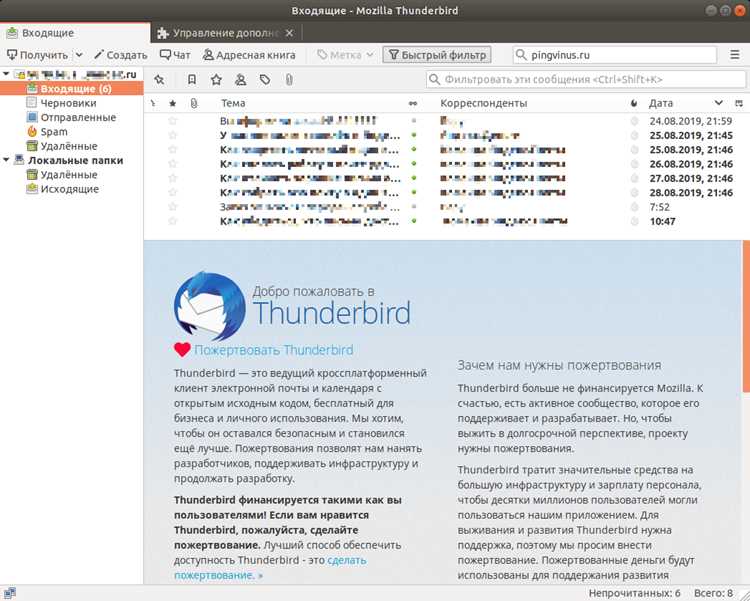
Task: Close the Управление дополнениями tab
Action: pyautogui.click(x=289, y=33)
